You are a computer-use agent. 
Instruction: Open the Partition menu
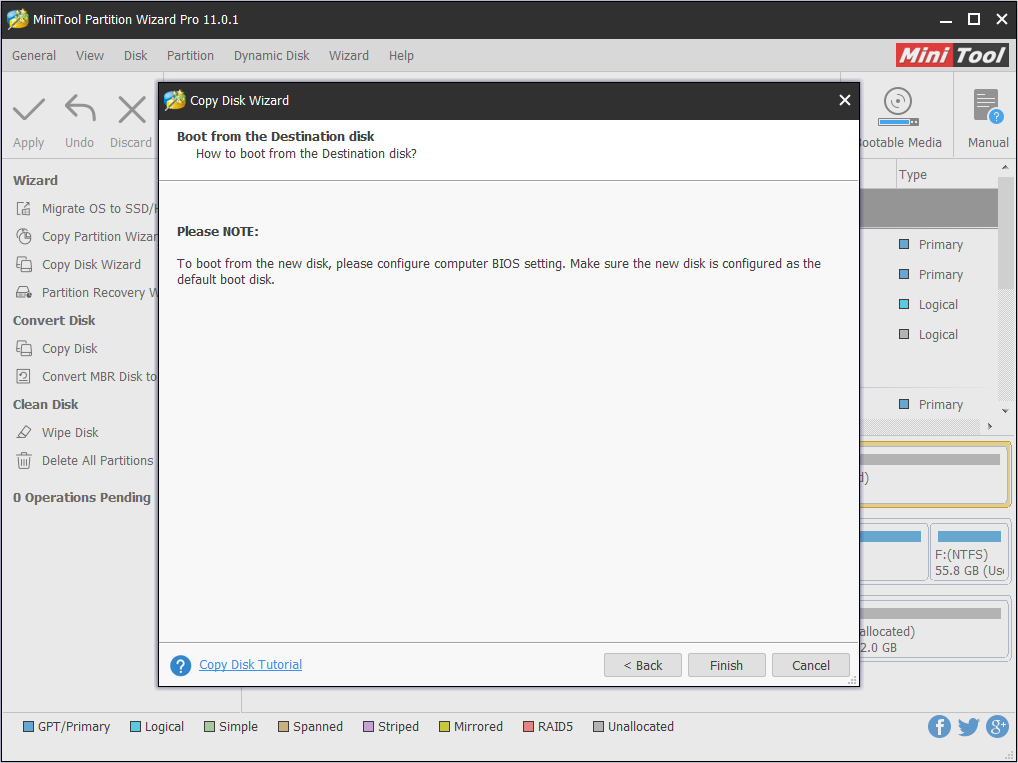point(190,56)
